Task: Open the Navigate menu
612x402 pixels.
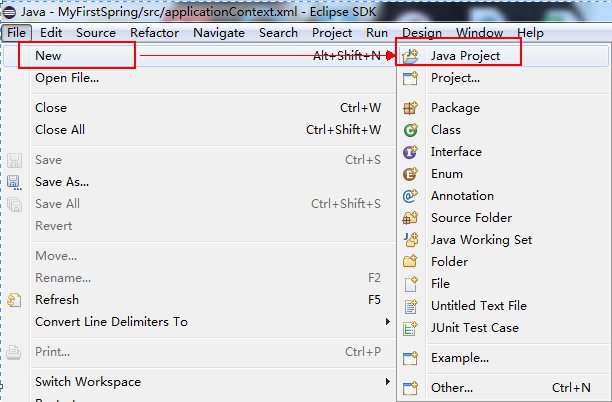Action: coord(219,33)
